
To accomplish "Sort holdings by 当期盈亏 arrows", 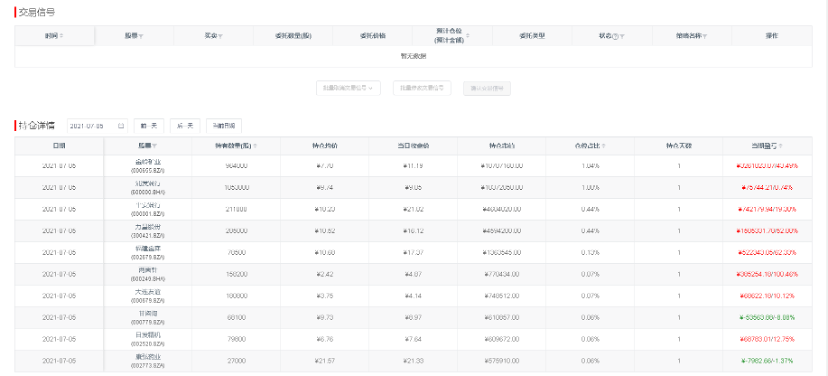I will pos(780,145).
